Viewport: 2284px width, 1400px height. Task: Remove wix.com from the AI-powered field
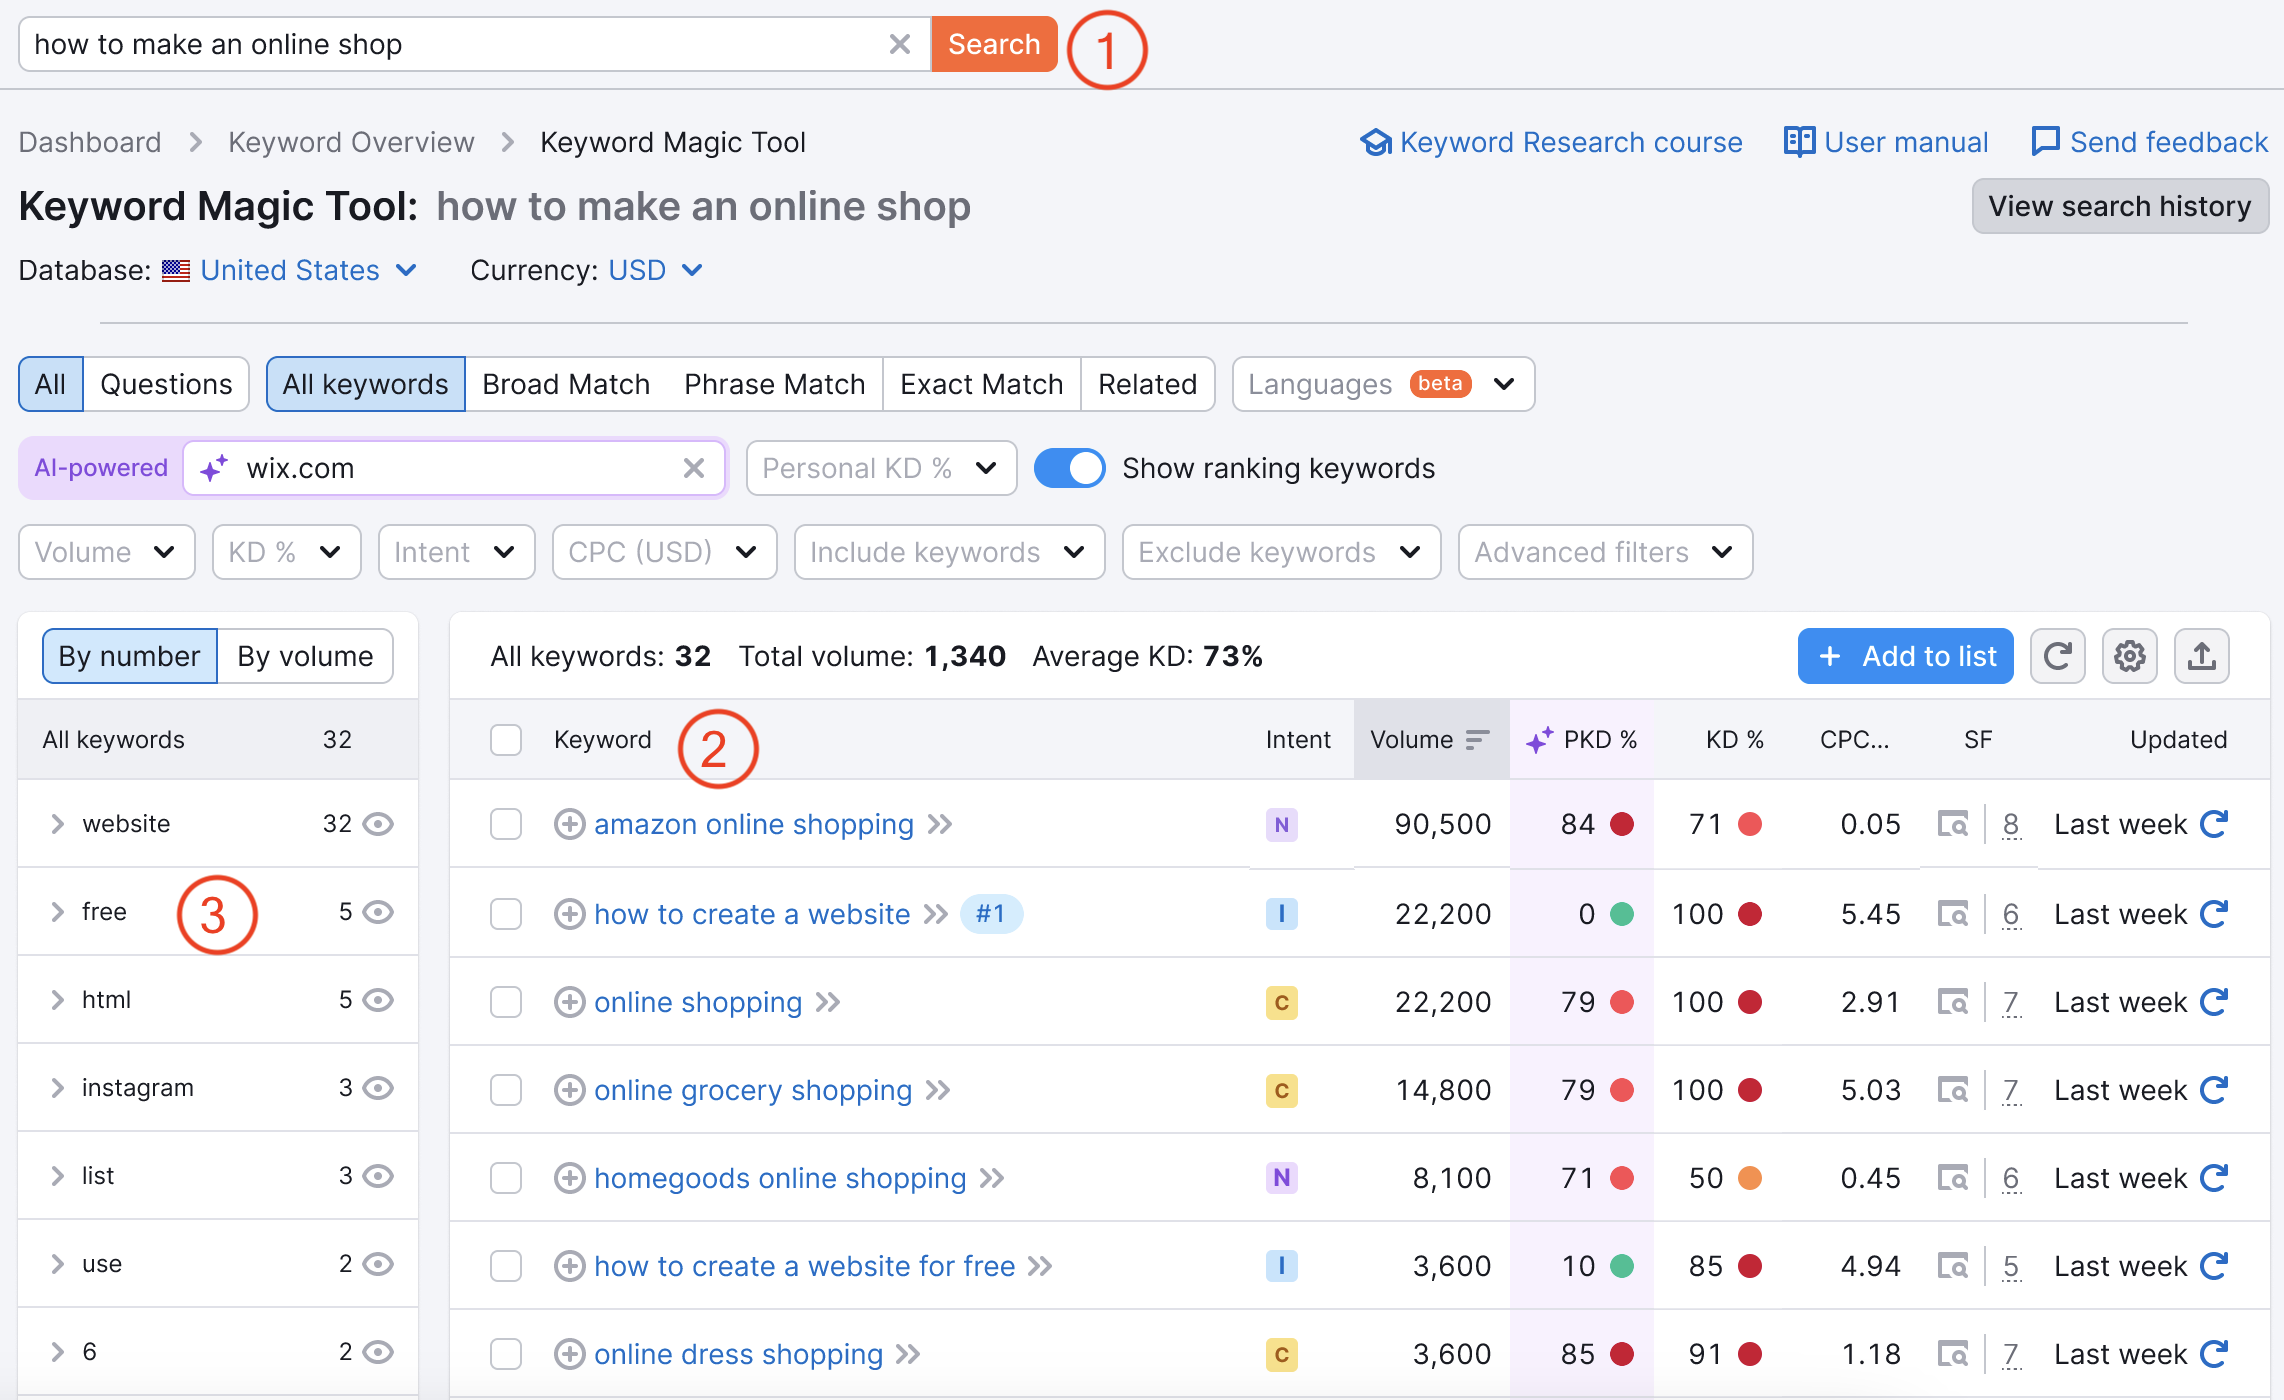click(693, 468)
